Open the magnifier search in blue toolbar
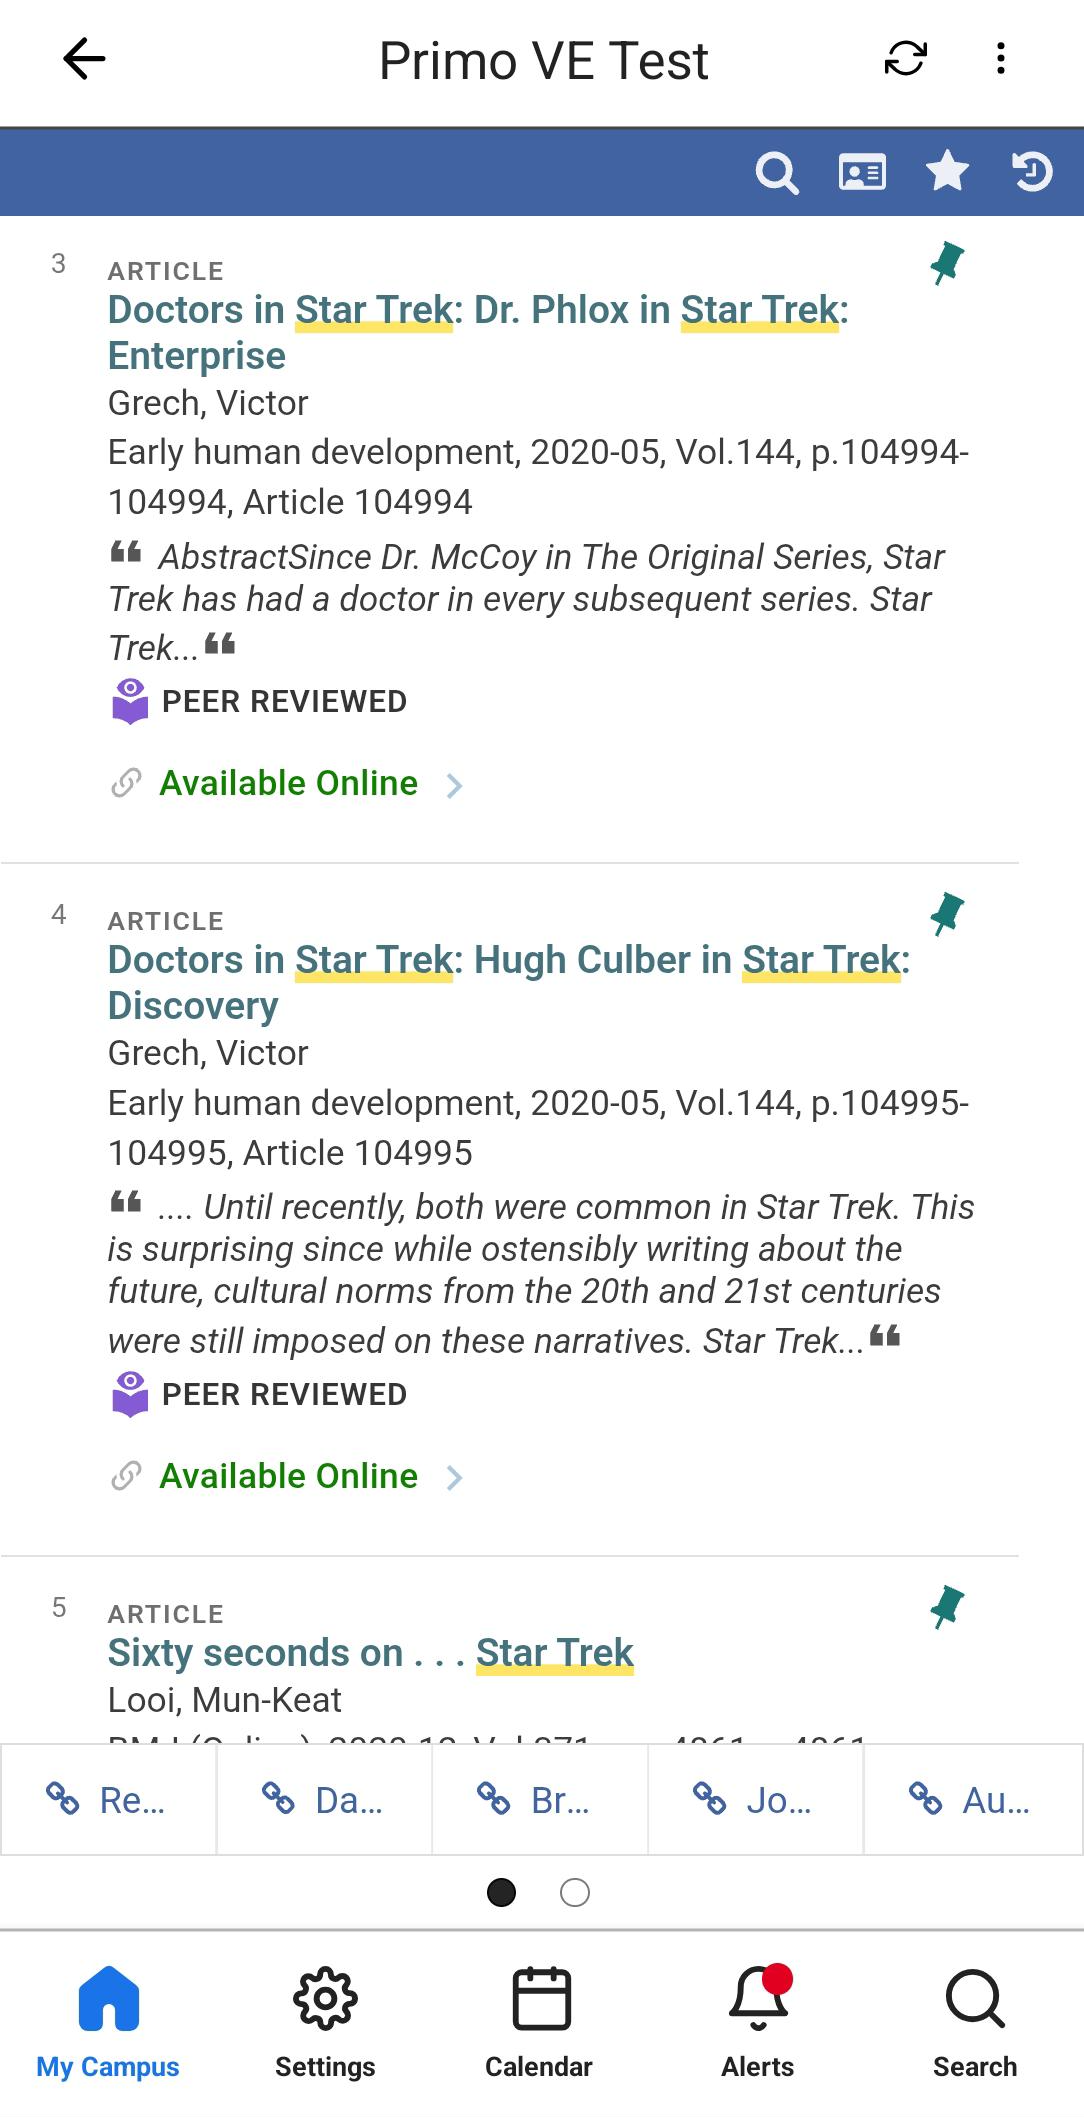Image resolution: width=1084 pixels, height=2117 pixels. [x=776, y=172]
